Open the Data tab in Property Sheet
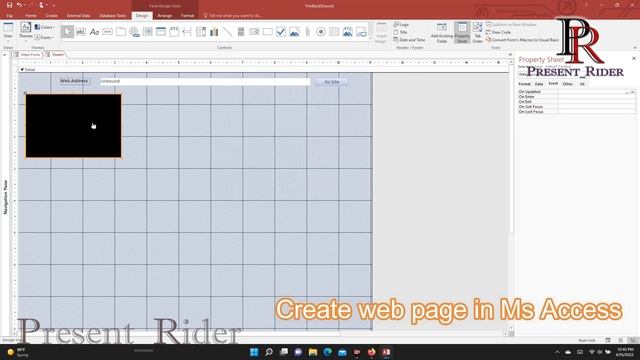The height and width of the screenshot is (360, 640). pos(539,84)
